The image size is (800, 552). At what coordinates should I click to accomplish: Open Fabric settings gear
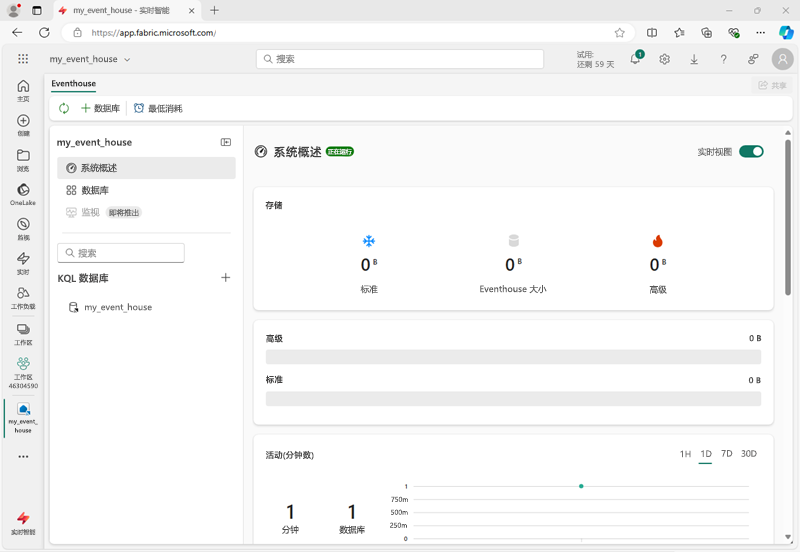[664, 59]
